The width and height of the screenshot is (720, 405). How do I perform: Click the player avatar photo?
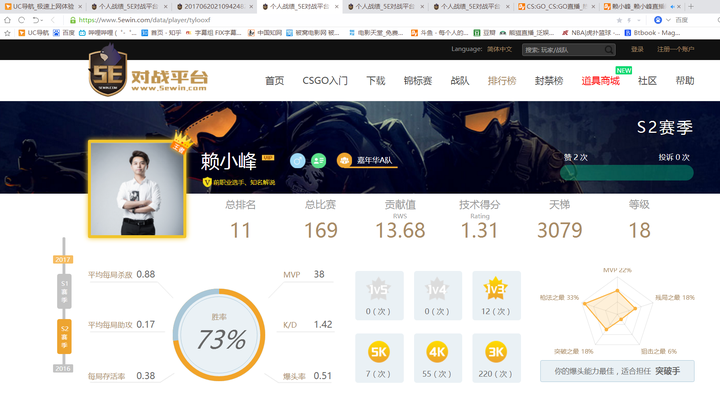tap(137, 189)
